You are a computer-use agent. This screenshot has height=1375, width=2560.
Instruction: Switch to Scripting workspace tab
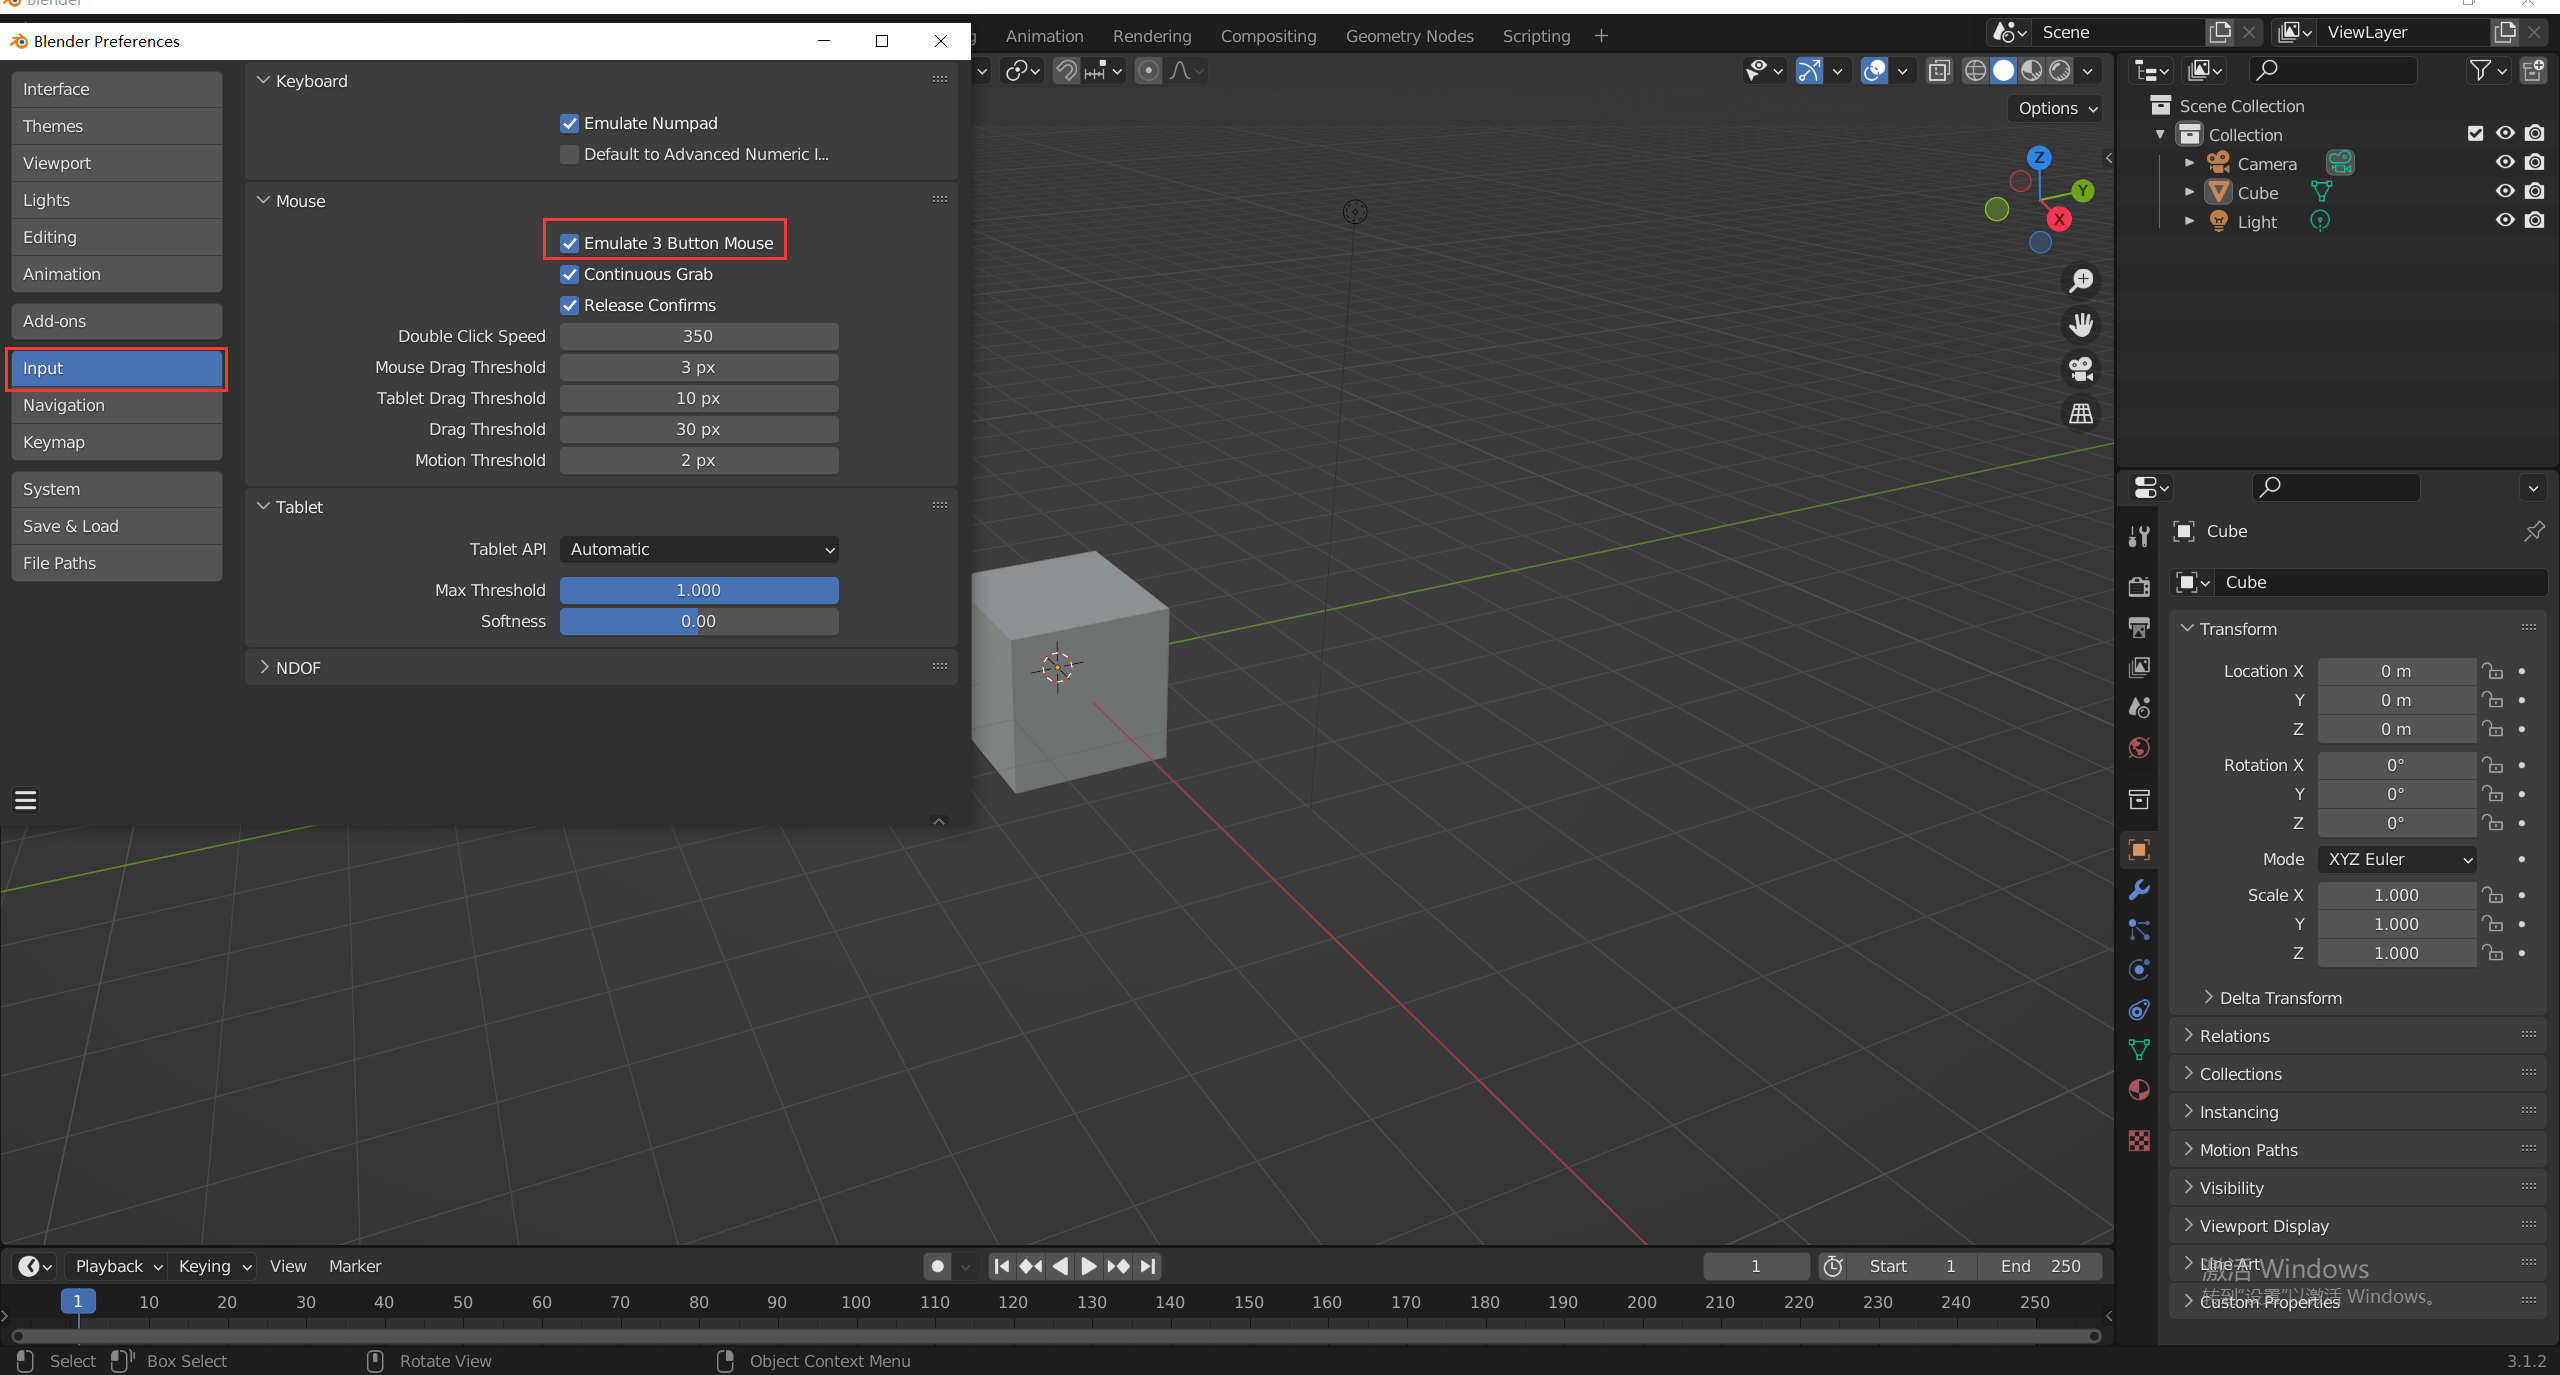tap(1536, 36)
